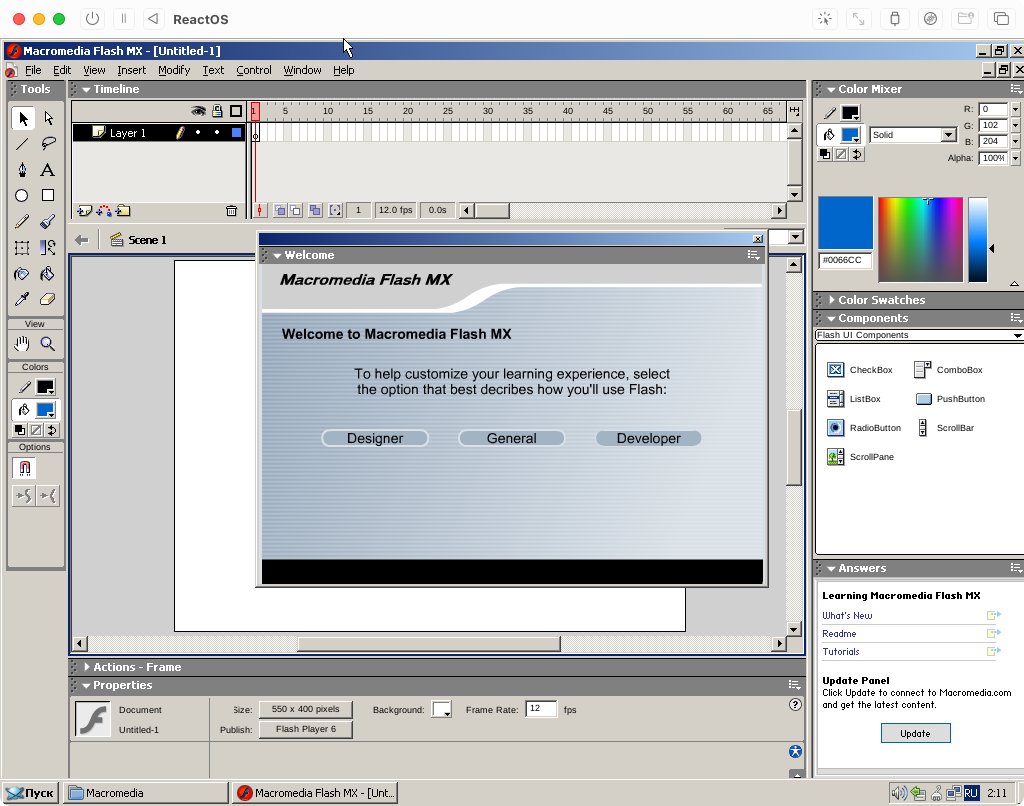The image size is (1024, 806).
Task: Click the Insert Layer Folder icon
Action: (x=123, y=210)
